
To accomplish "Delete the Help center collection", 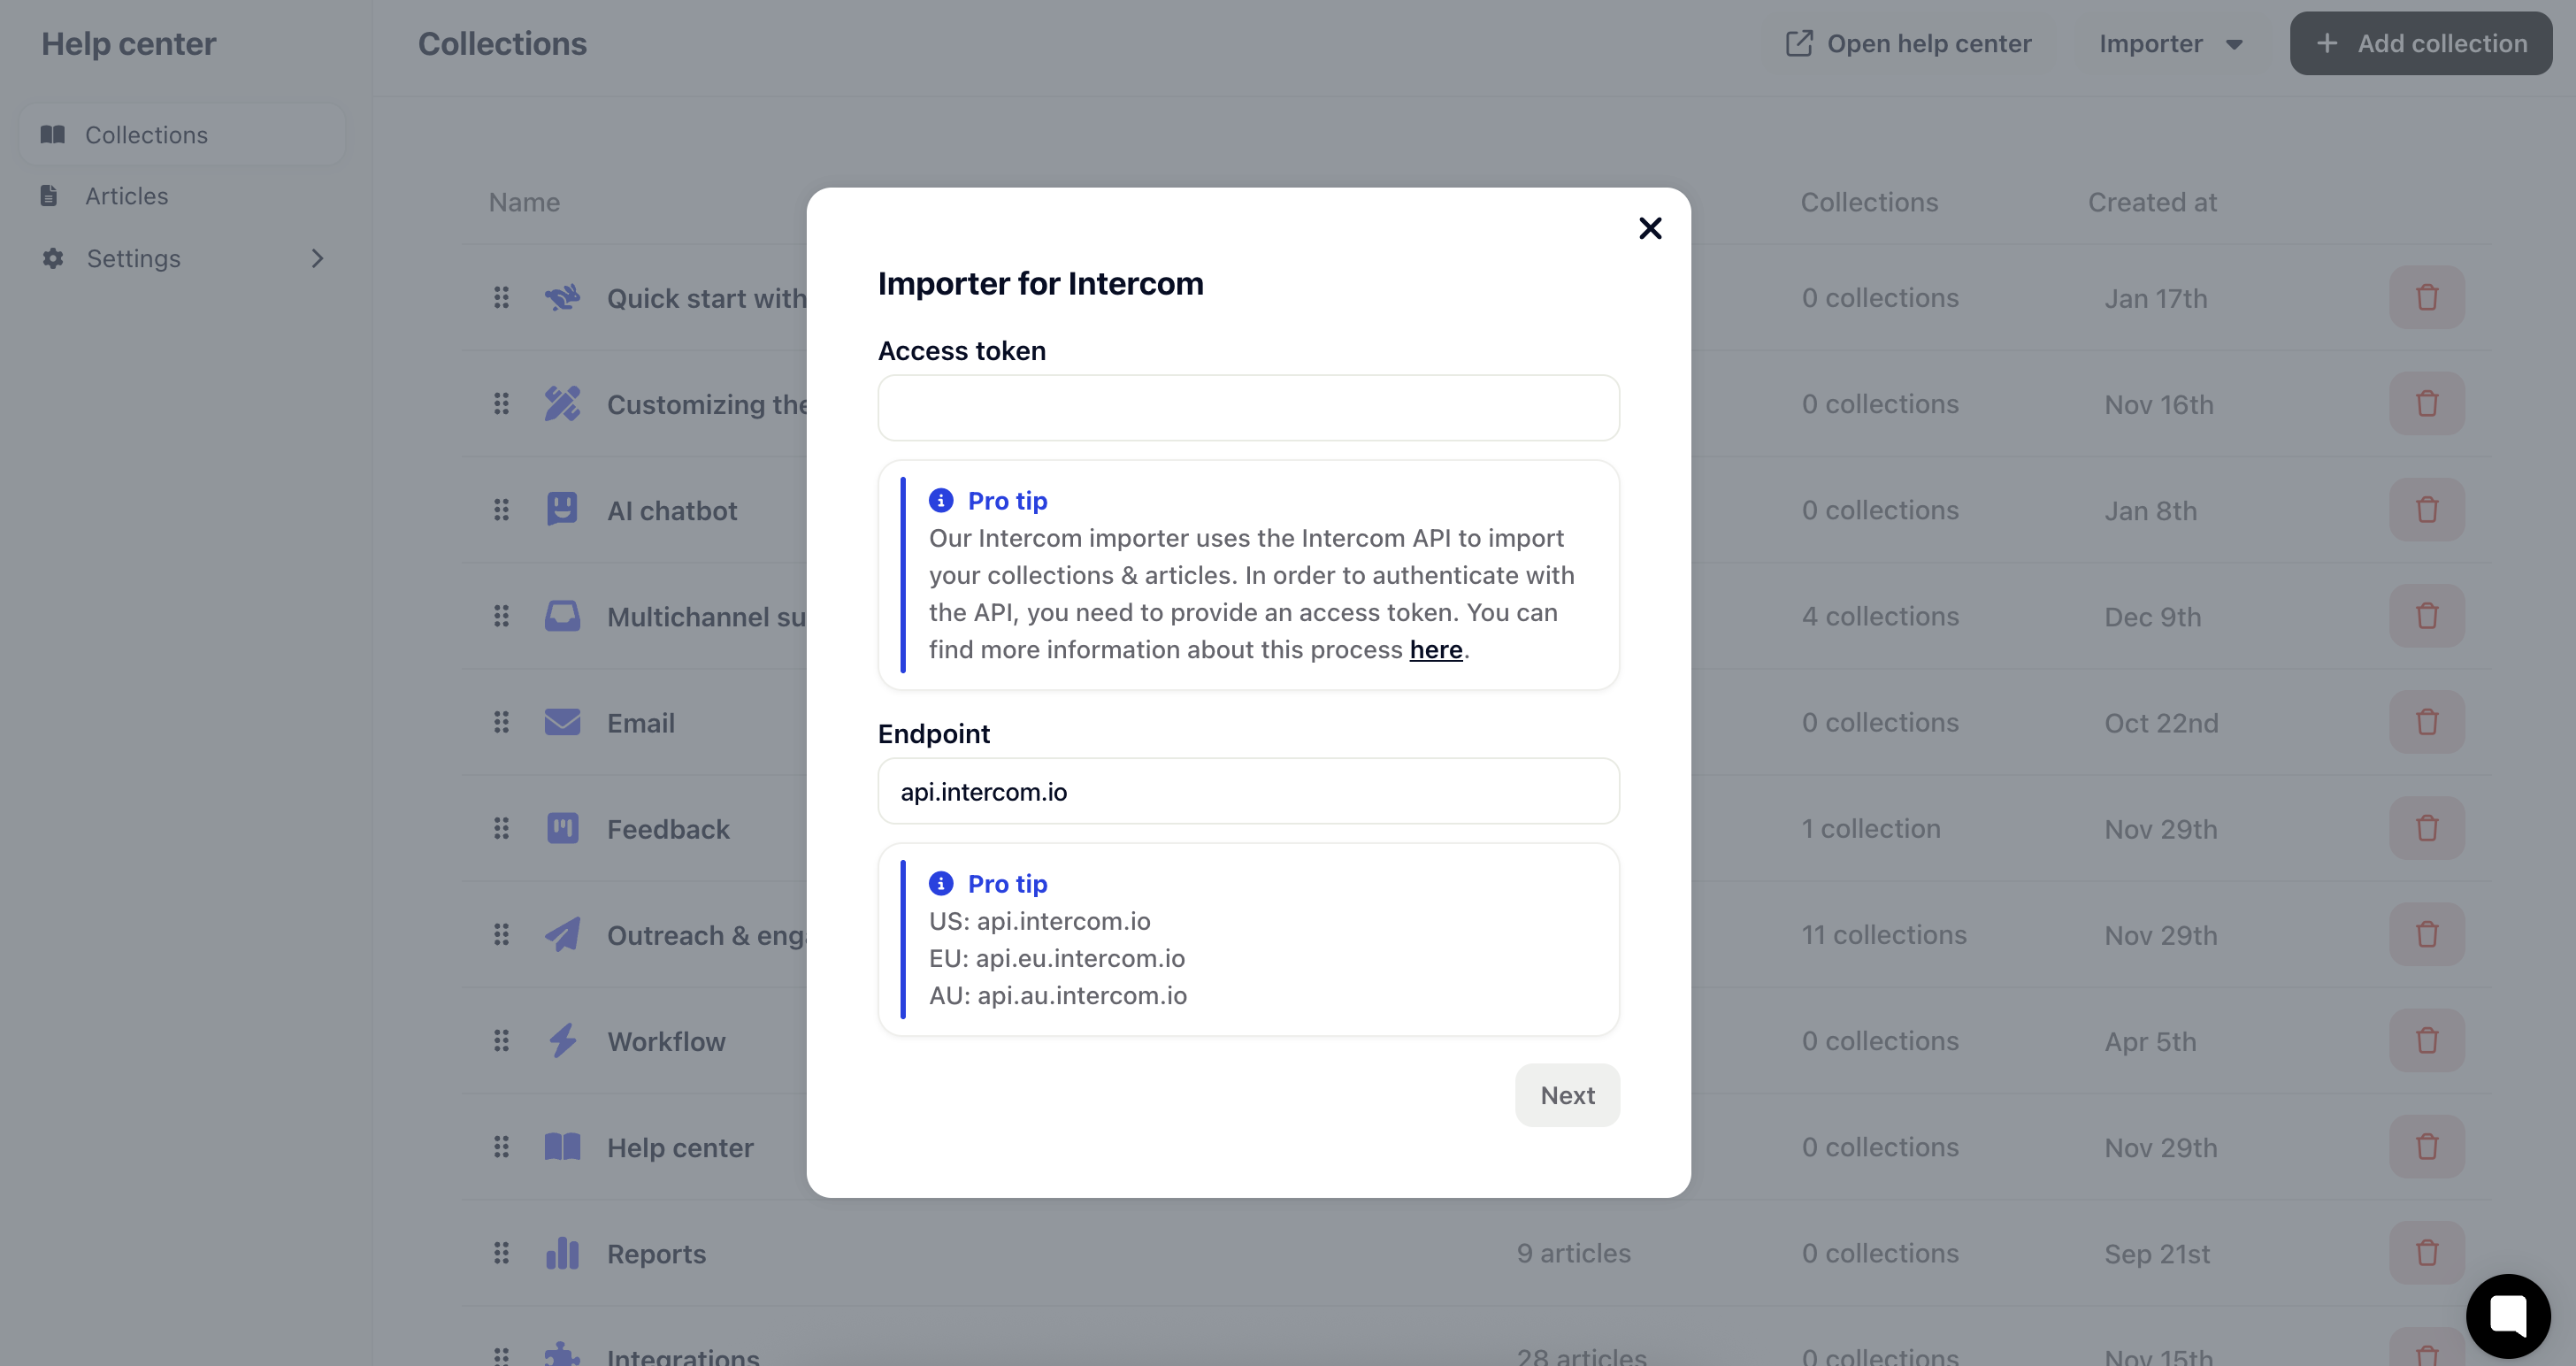I will click(2427, 1146).
